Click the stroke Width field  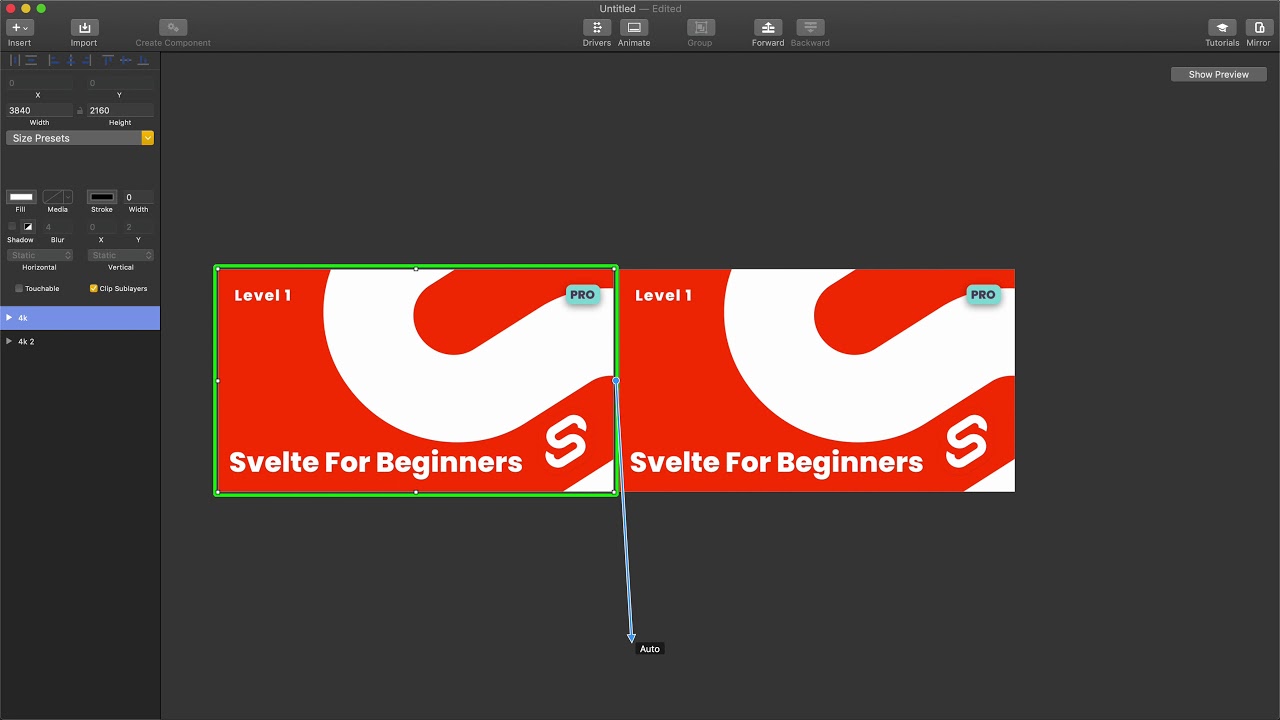pos(138,197)
